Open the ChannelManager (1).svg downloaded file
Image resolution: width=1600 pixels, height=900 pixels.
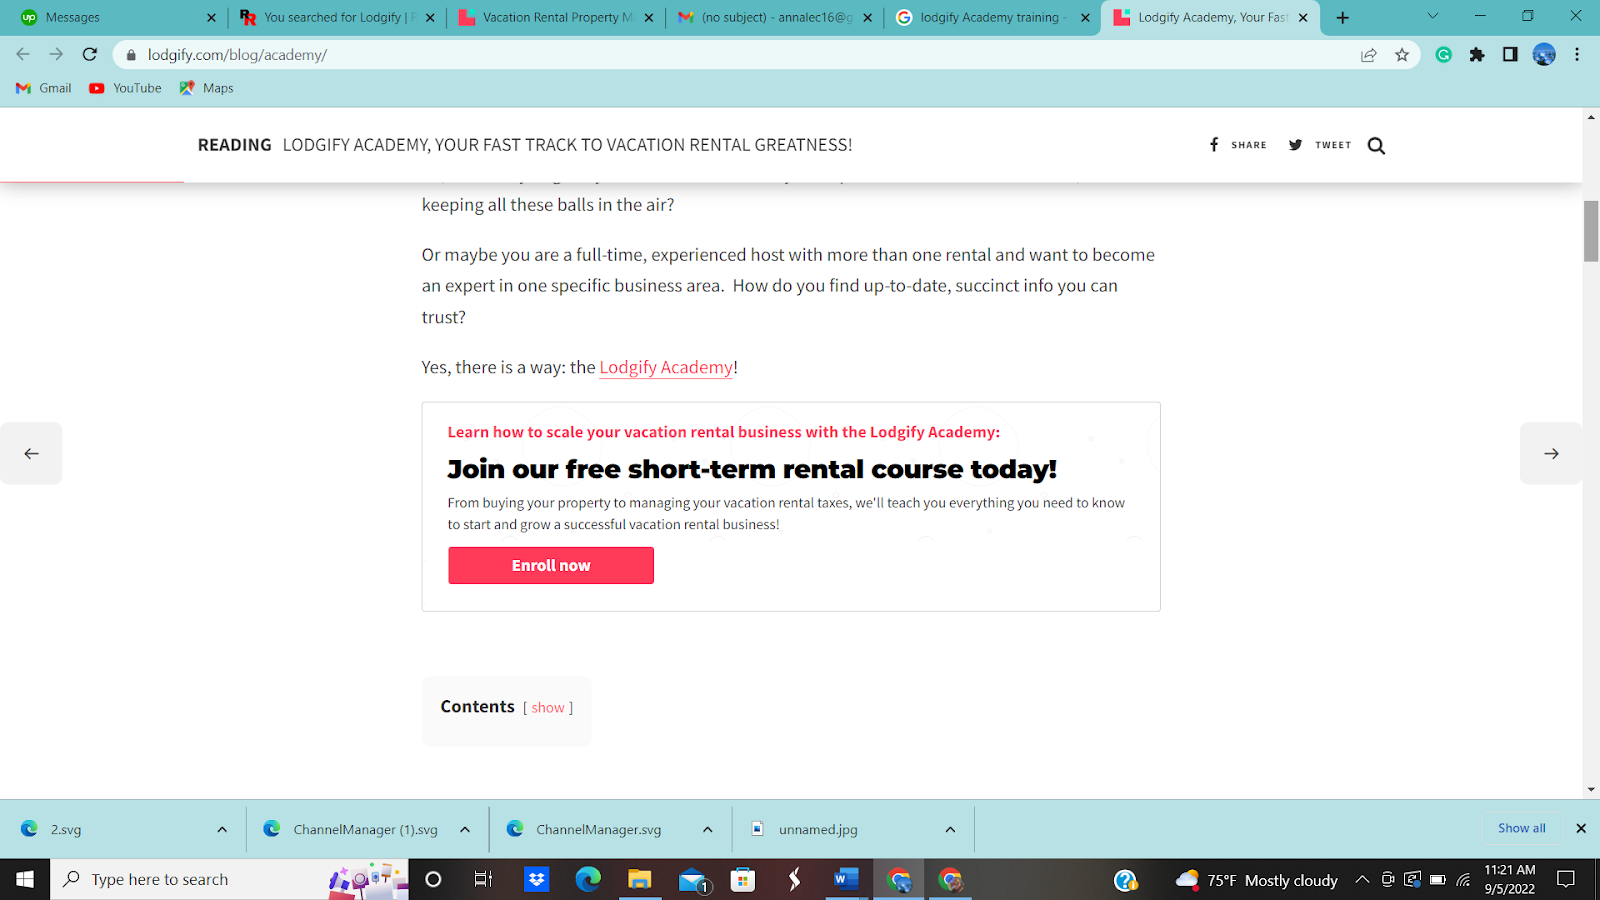click(x=365, y=829)
